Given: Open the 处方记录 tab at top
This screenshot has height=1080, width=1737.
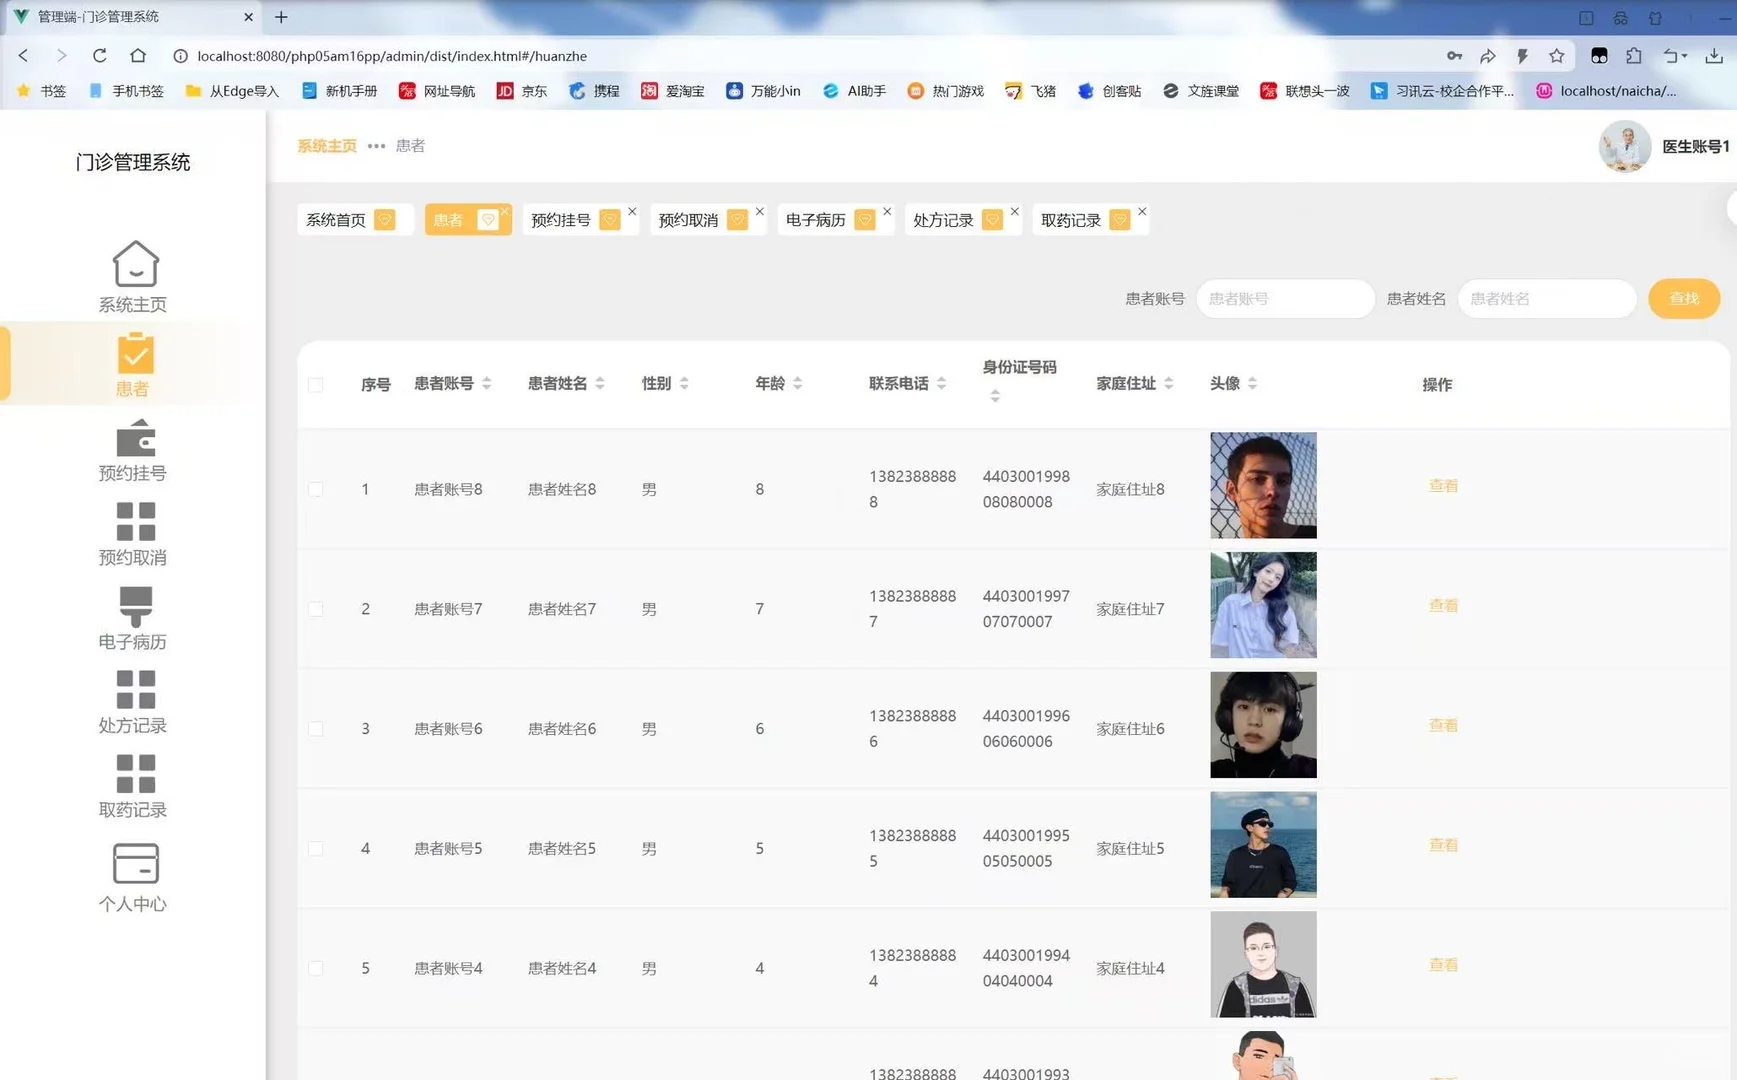Looking at the screenshot, I should point(945,219).
